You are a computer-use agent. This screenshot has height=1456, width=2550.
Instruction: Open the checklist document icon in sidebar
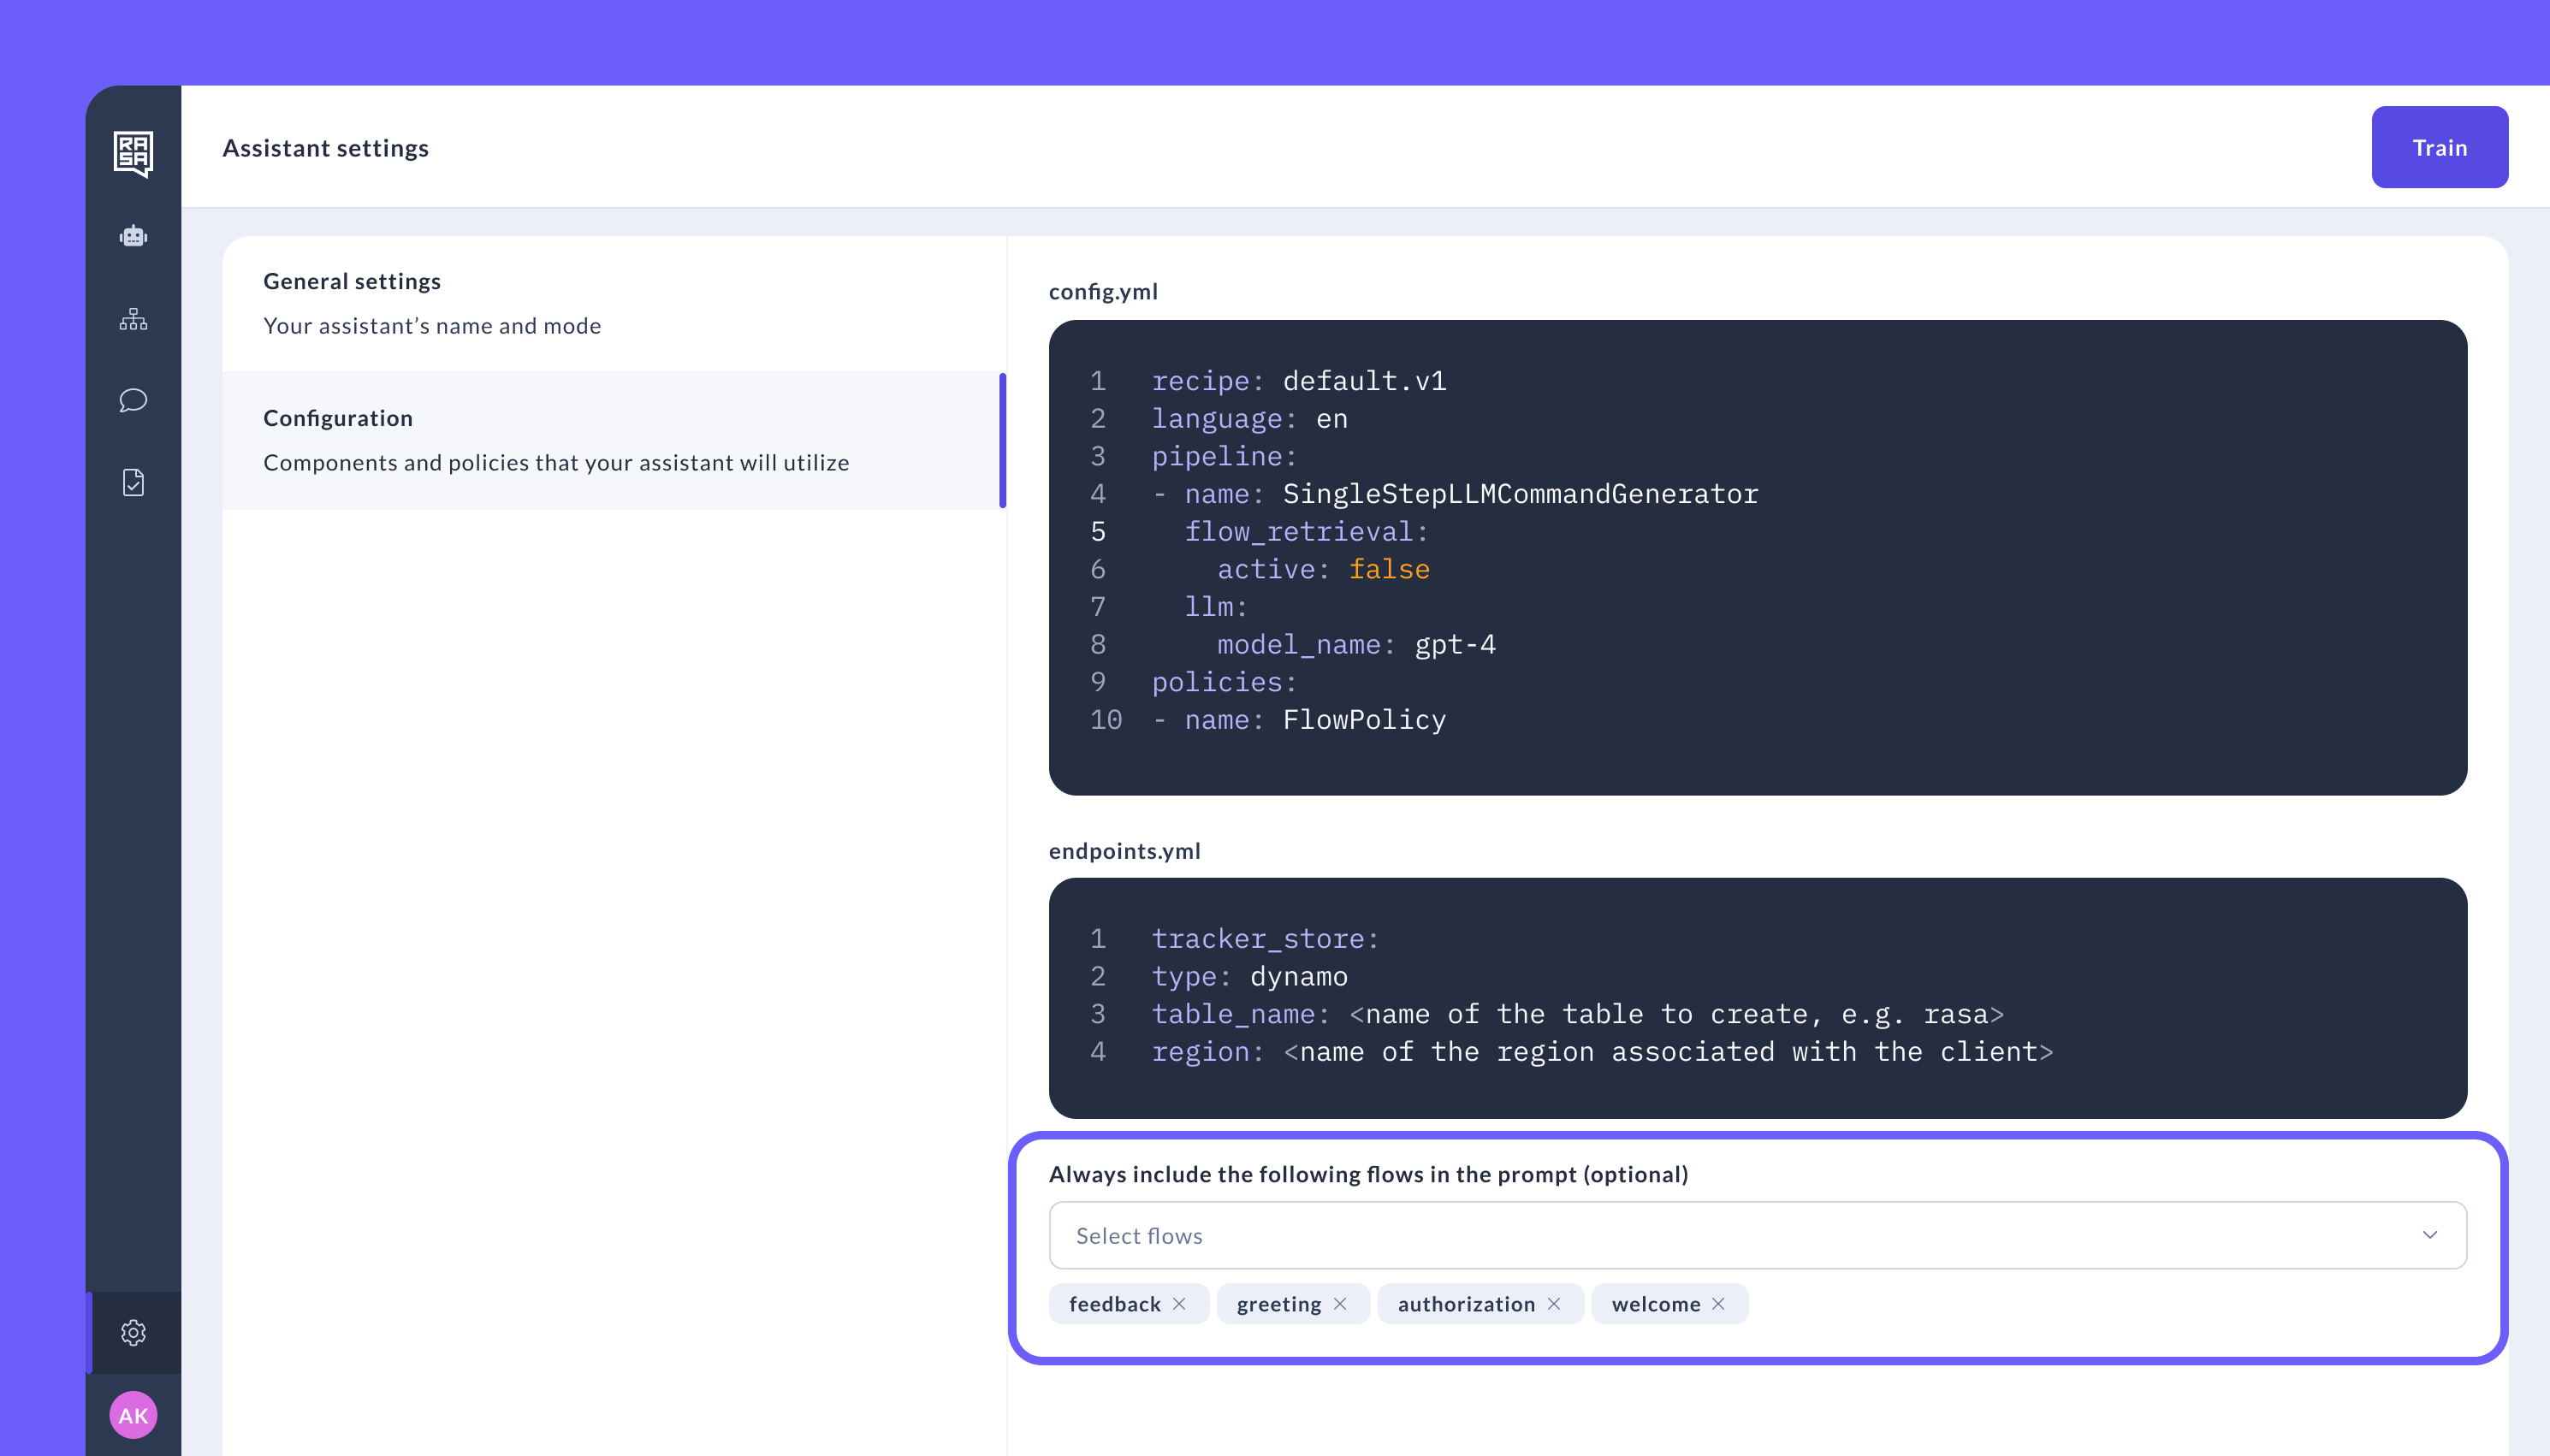coord(133,483)
